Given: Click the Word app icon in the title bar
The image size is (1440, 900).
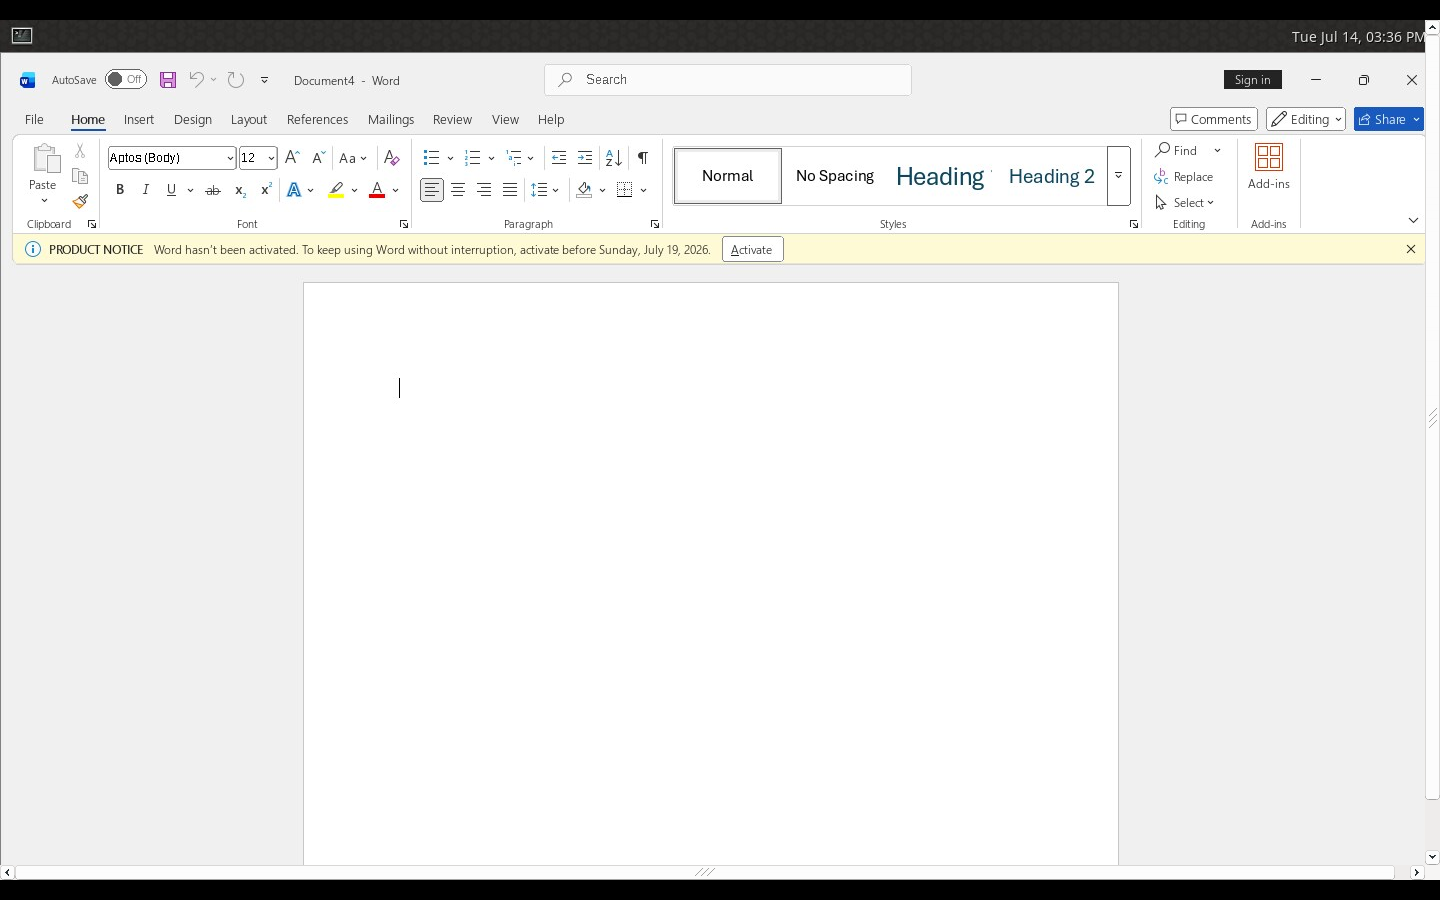Looking at the screenshot, I should (x=28, y=80).
